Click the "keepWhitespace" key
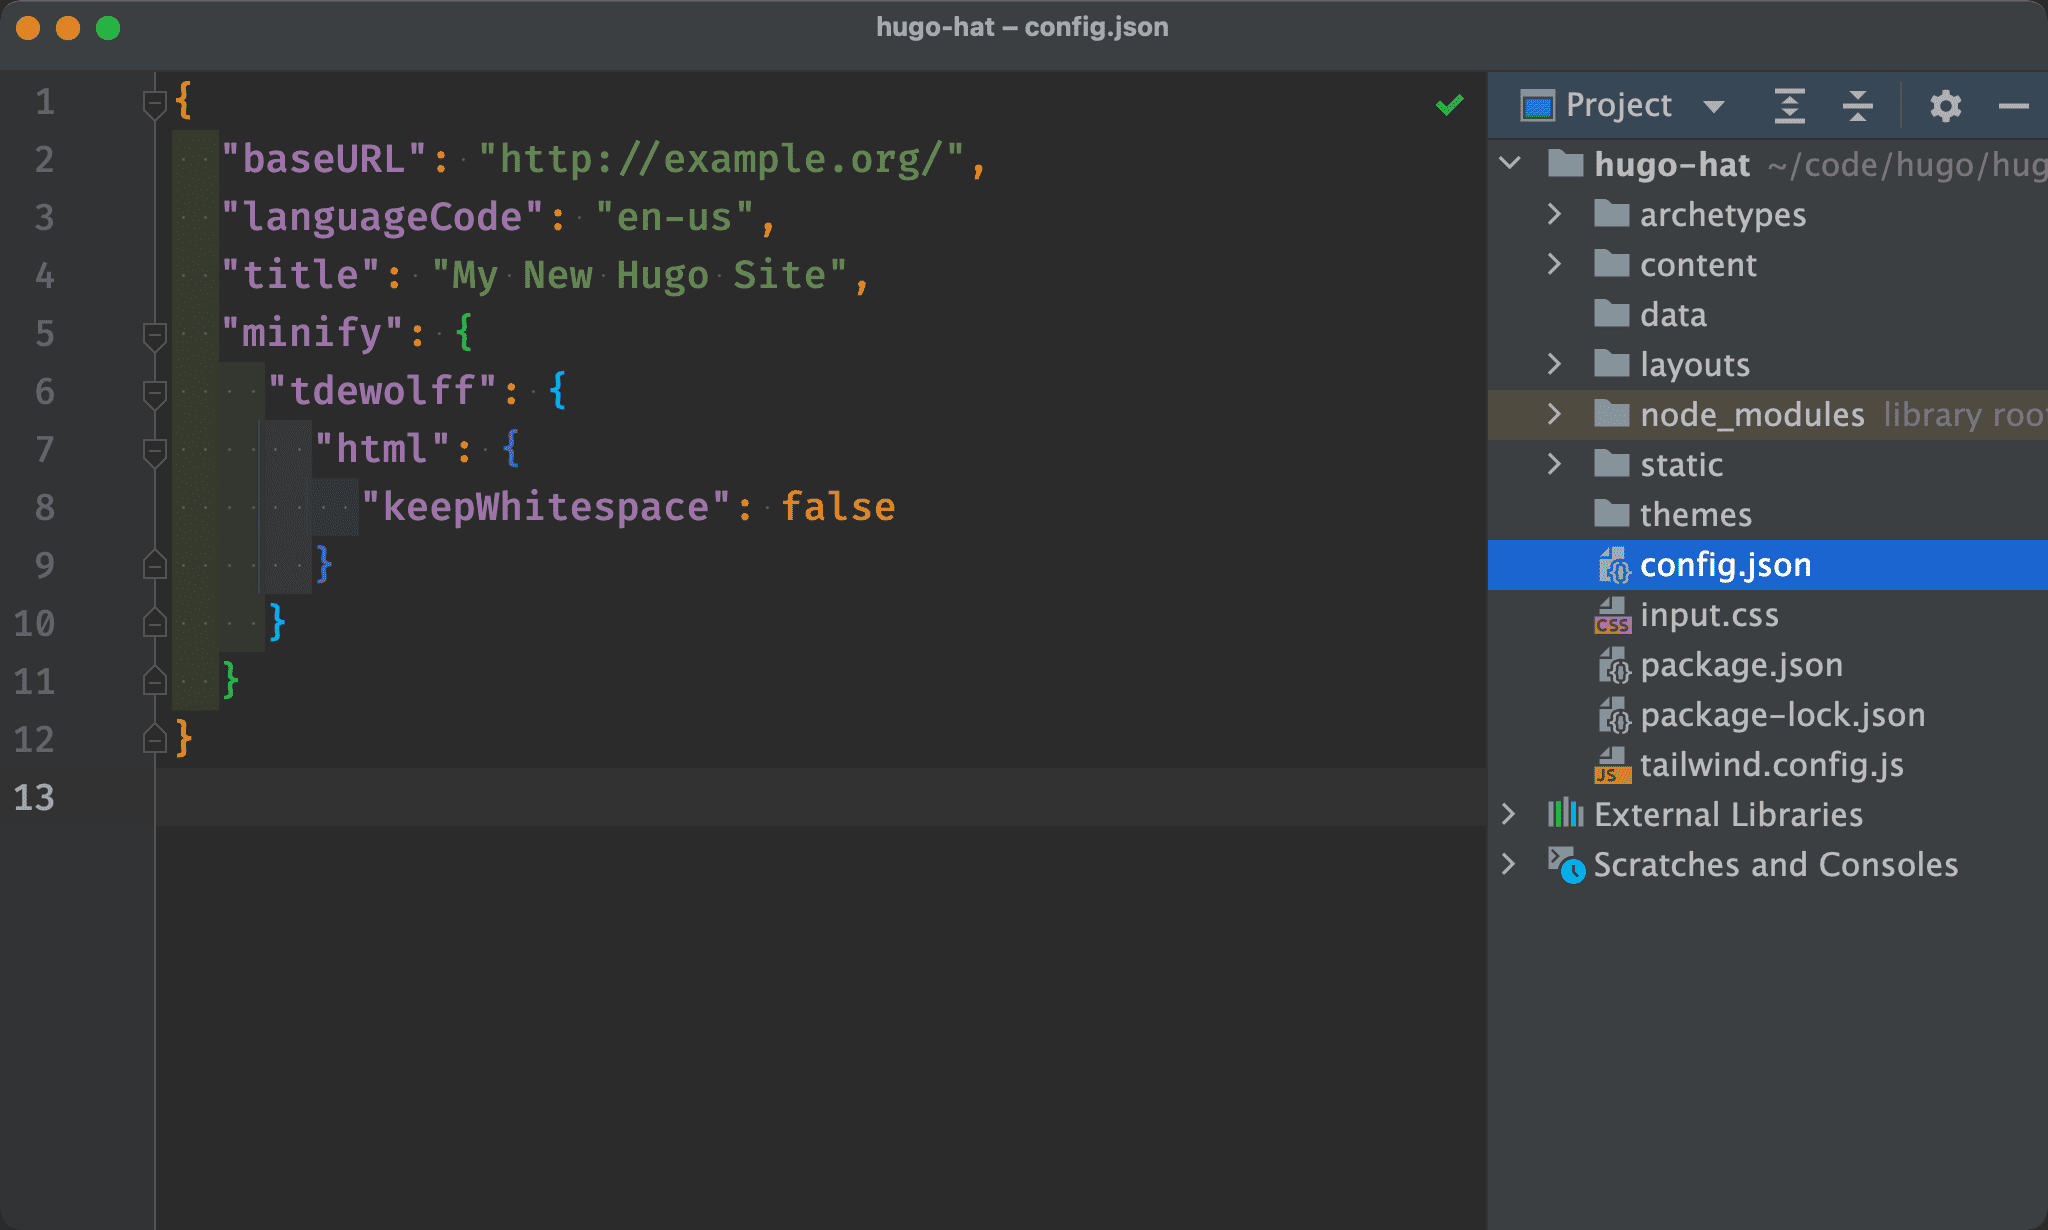 coord(546,508)
